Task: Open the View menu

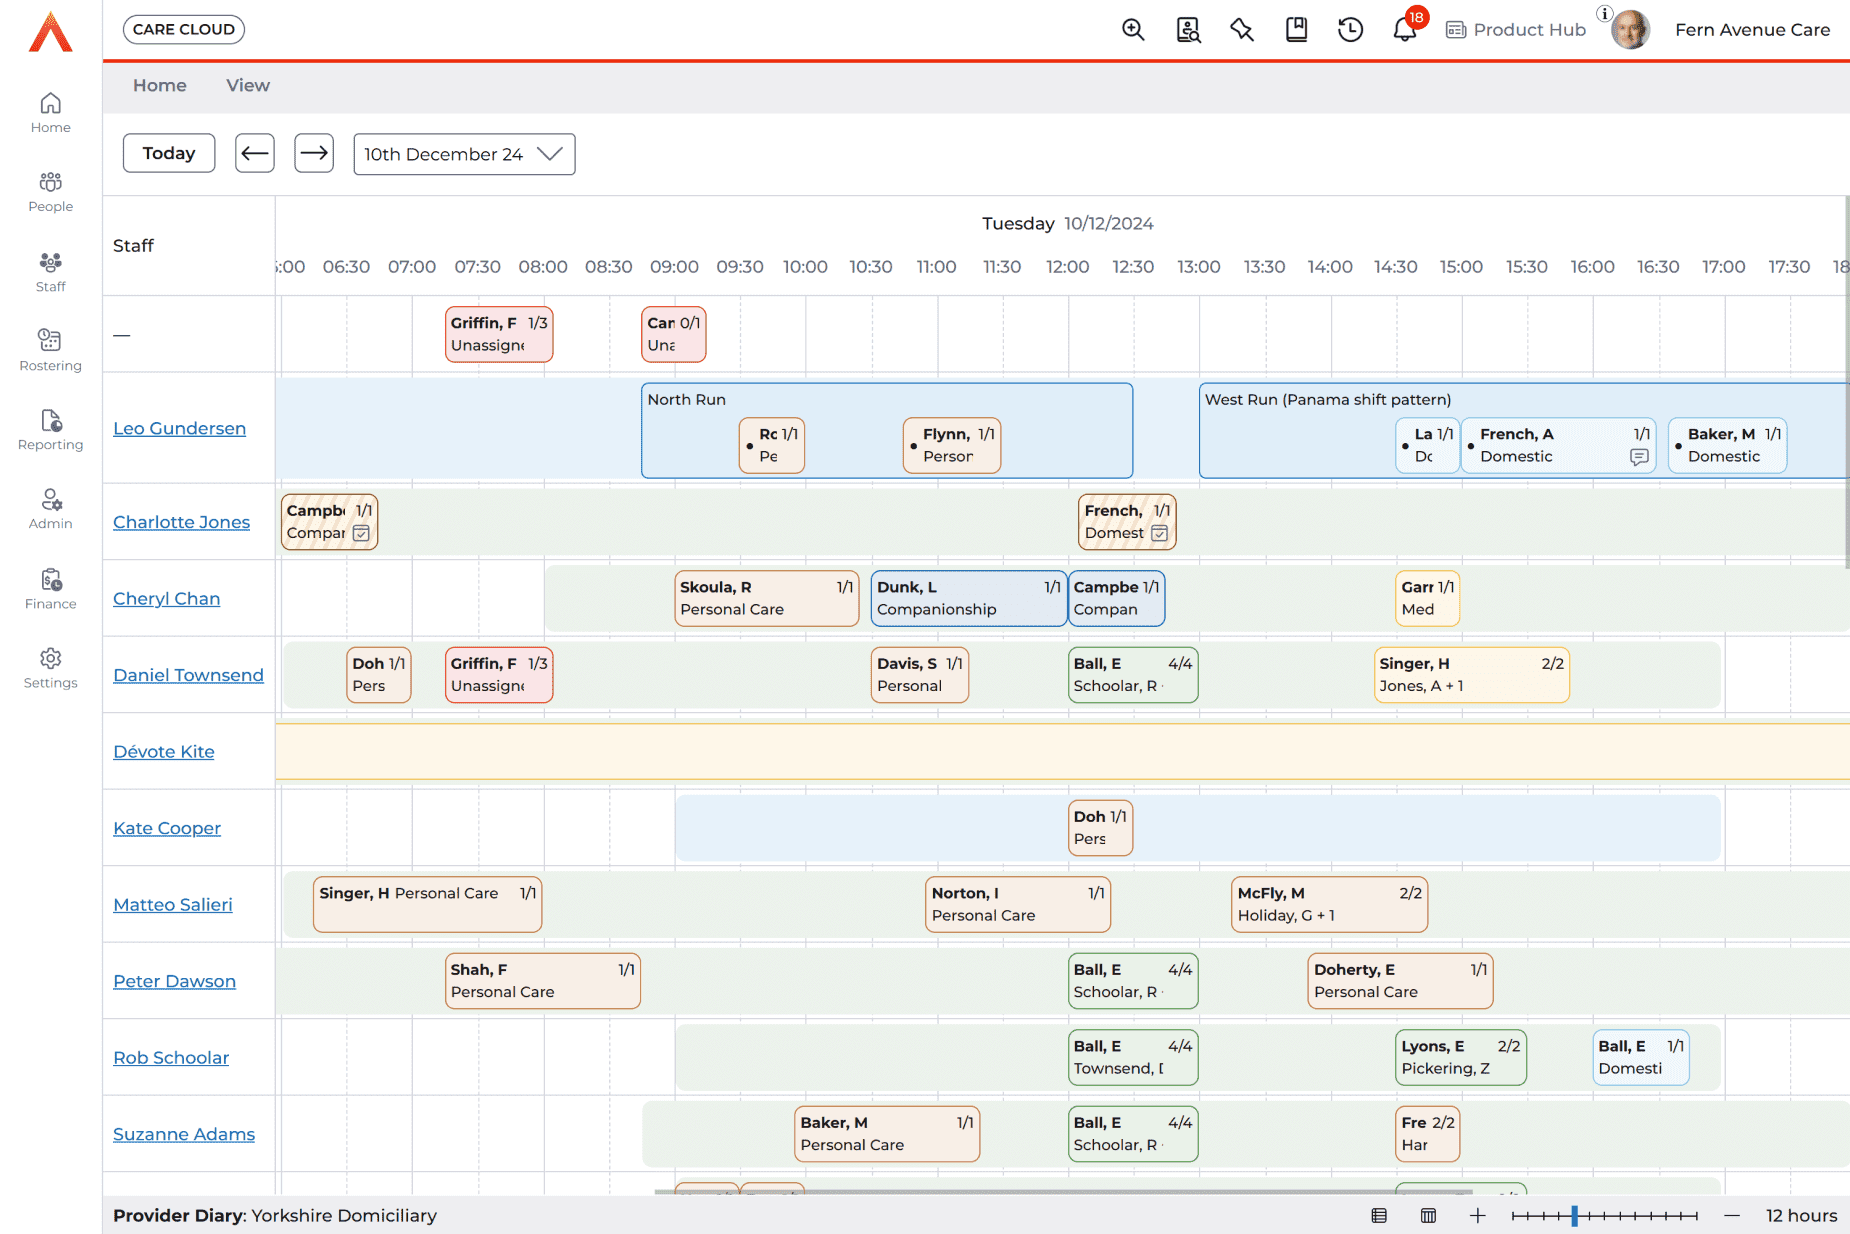Action: pos(247,86)
